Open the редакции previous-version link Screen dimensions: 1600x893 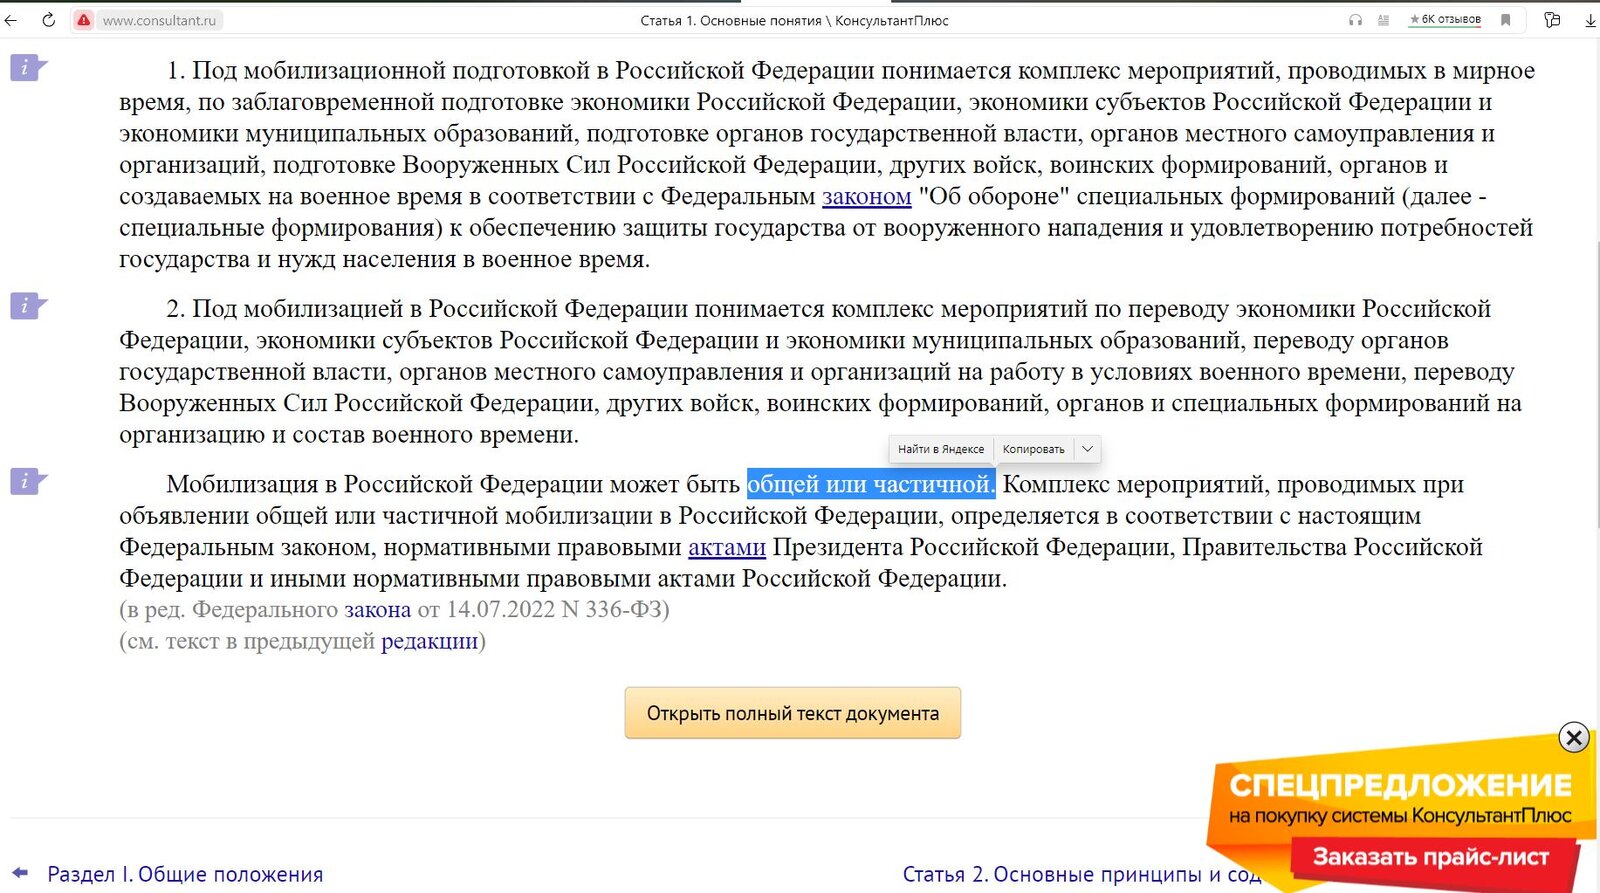[429, 641]
